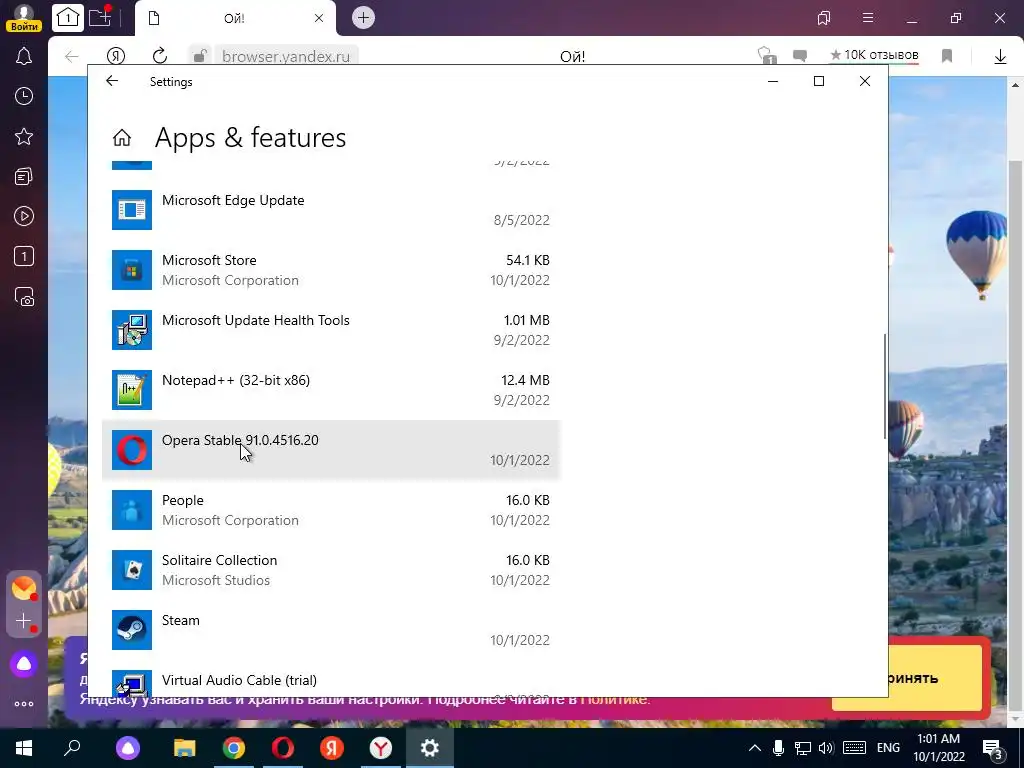This screenshot has height=768, width=1024.
Task: Show hidden system tray icons
Action: click(x=754, y=748)
